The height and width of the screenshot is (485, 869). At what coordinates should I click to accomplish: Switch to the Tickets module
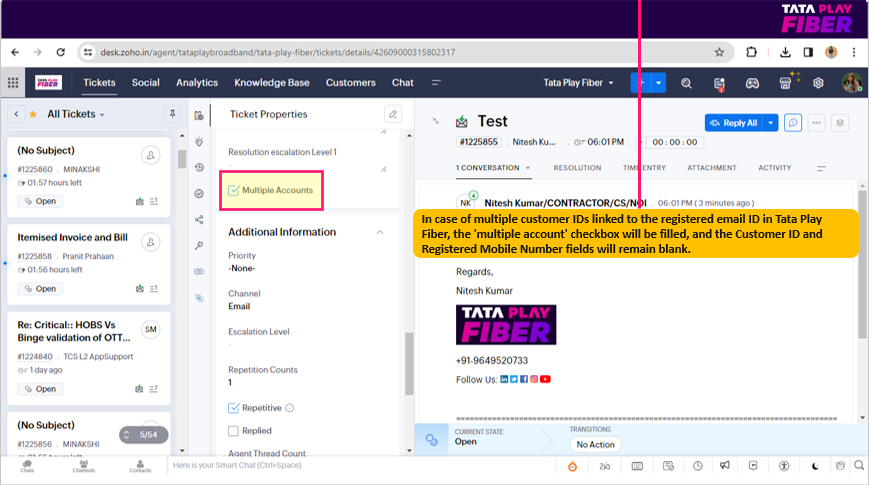(99, 83)
